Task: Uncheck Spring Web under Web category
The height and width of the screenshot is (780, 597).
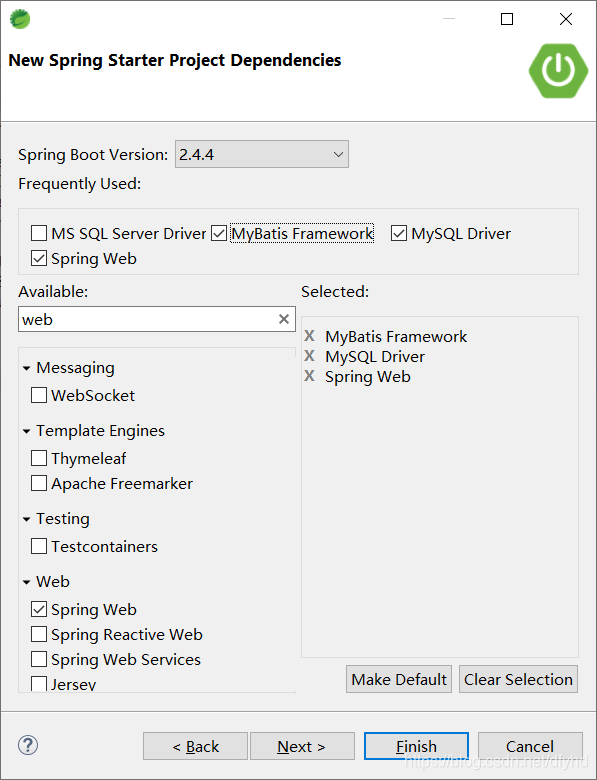Action: (x=39, y=609)
